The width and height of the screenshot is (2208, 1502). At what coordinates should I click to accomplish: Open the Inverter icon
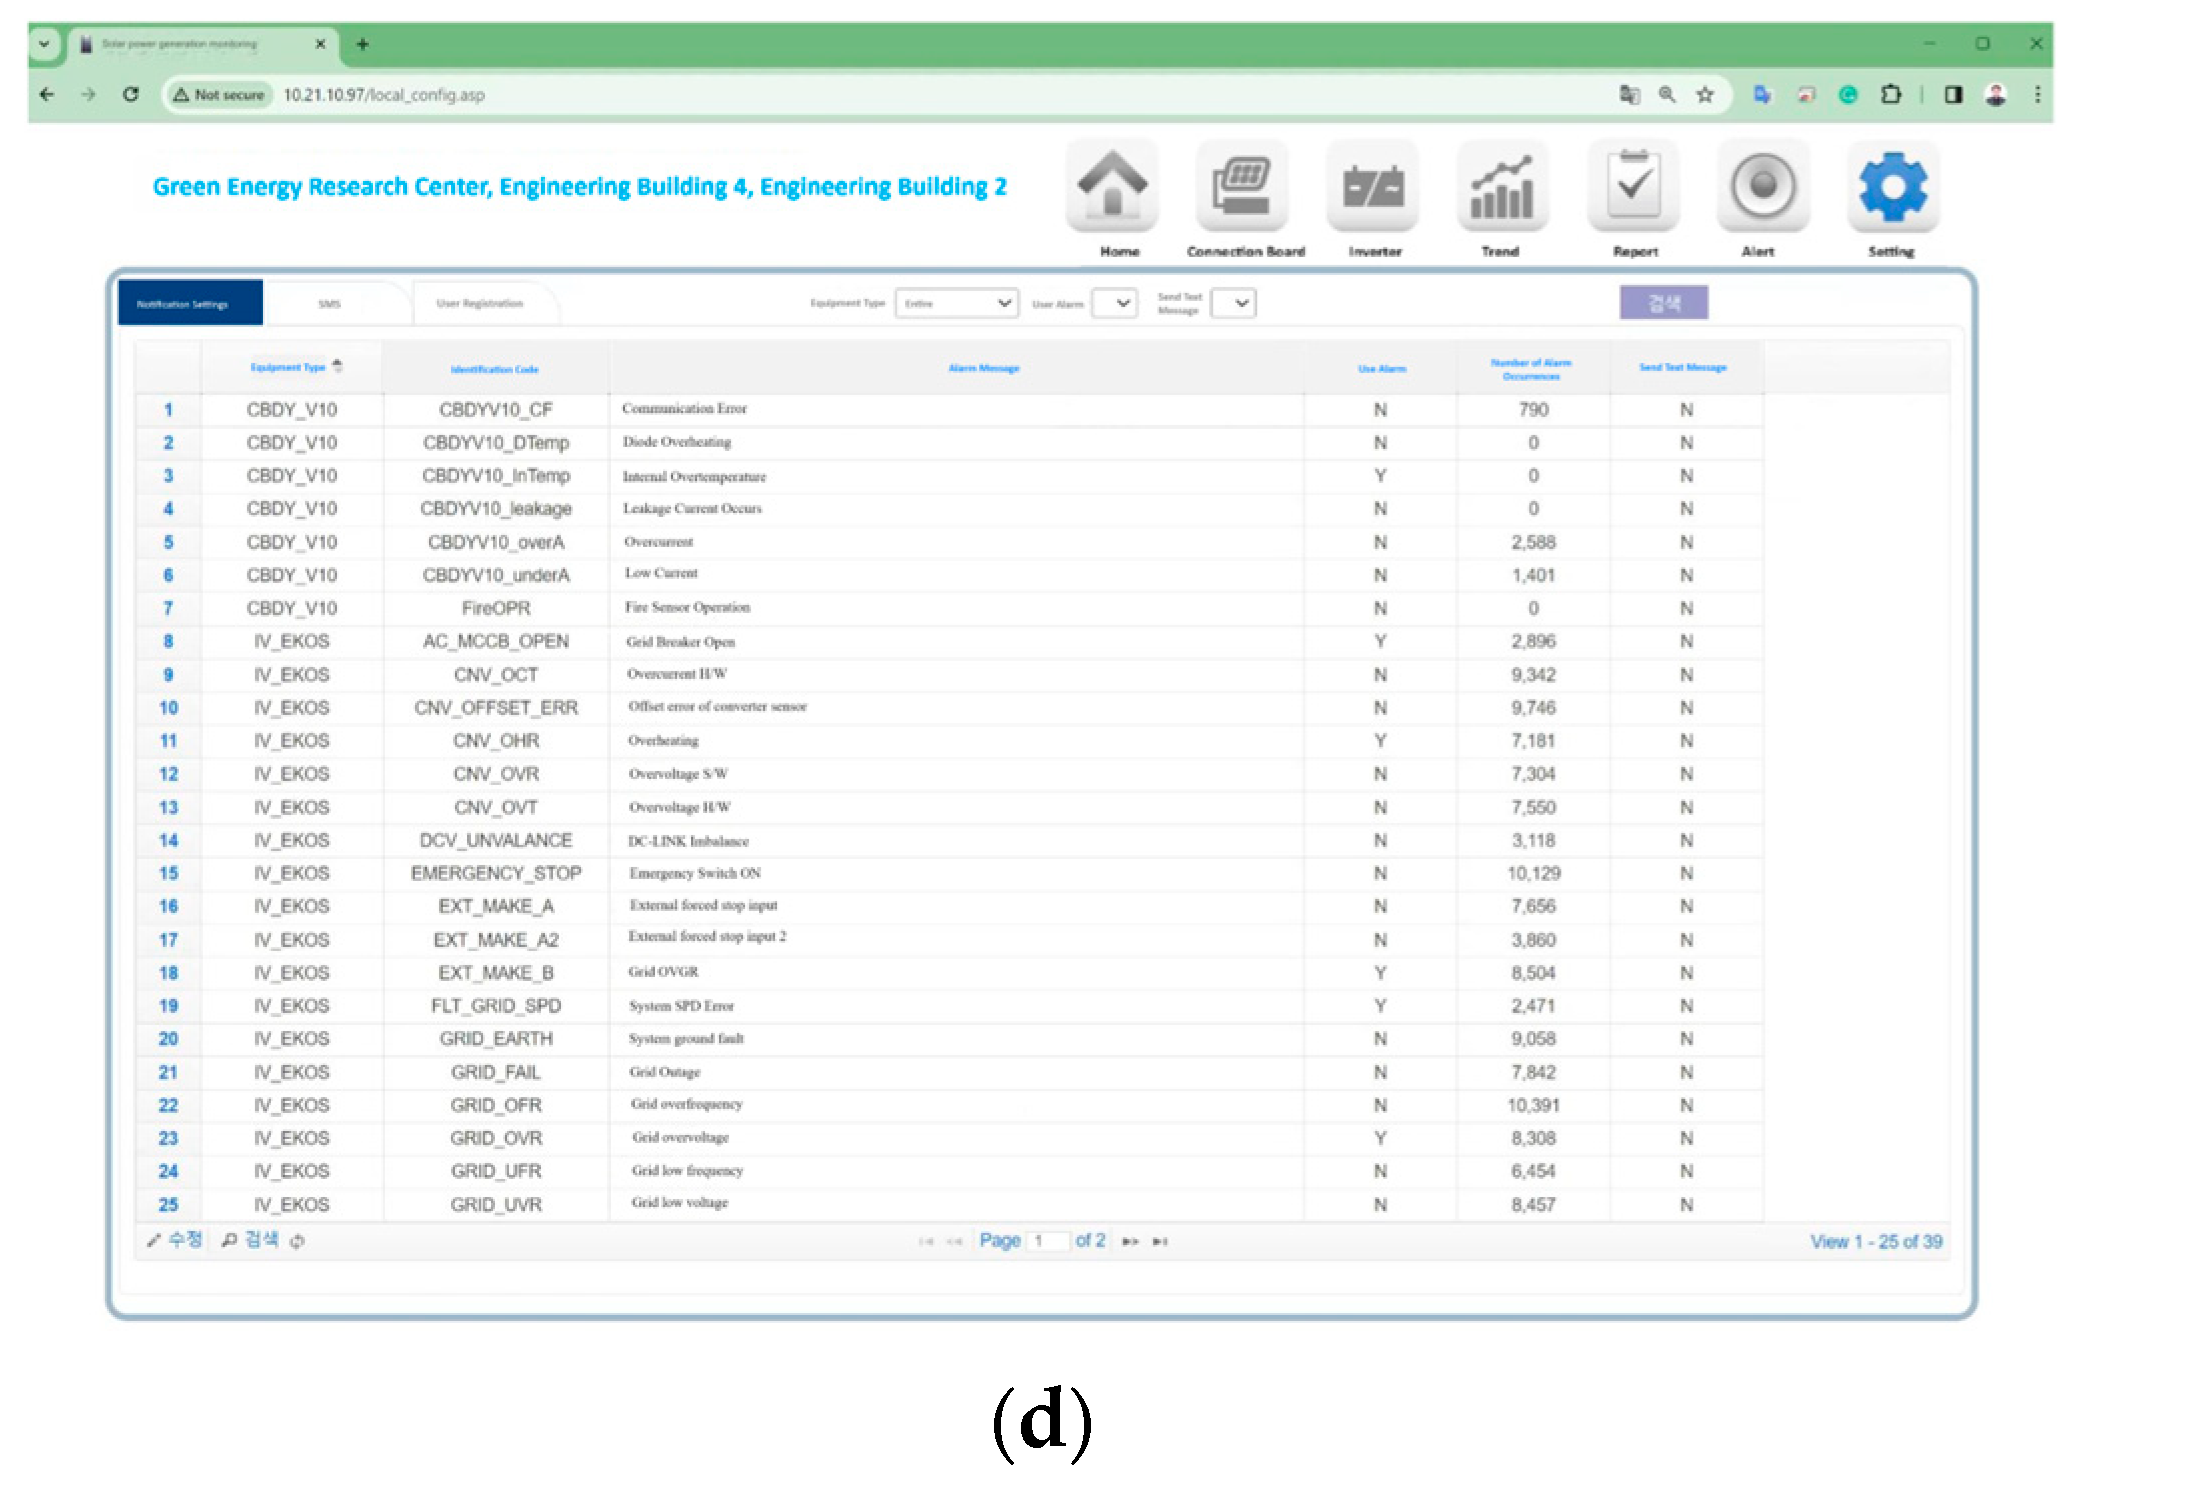click(1373, 187)
